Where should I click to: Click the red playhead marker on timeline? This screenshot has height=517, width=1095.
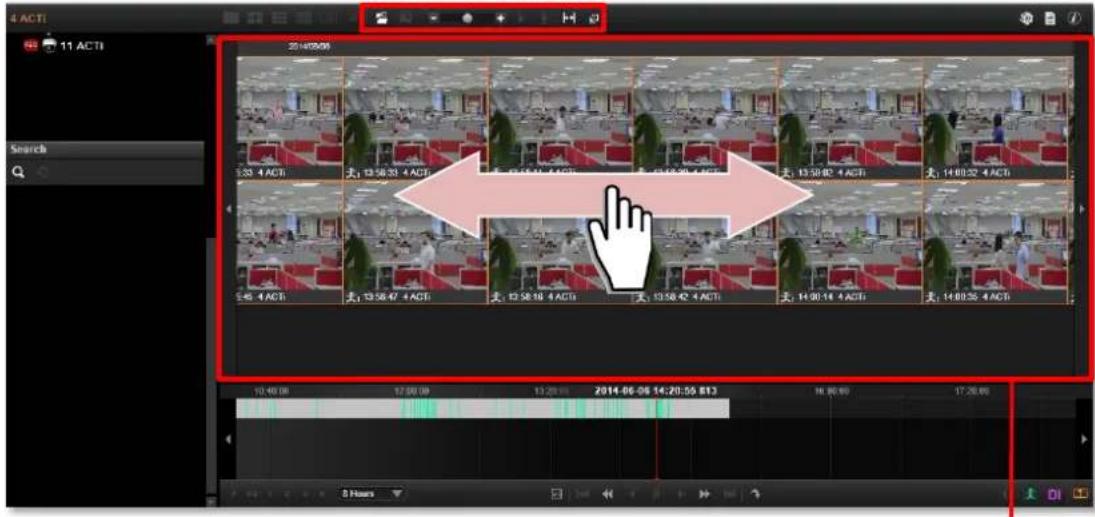click(x=656, y=439)
